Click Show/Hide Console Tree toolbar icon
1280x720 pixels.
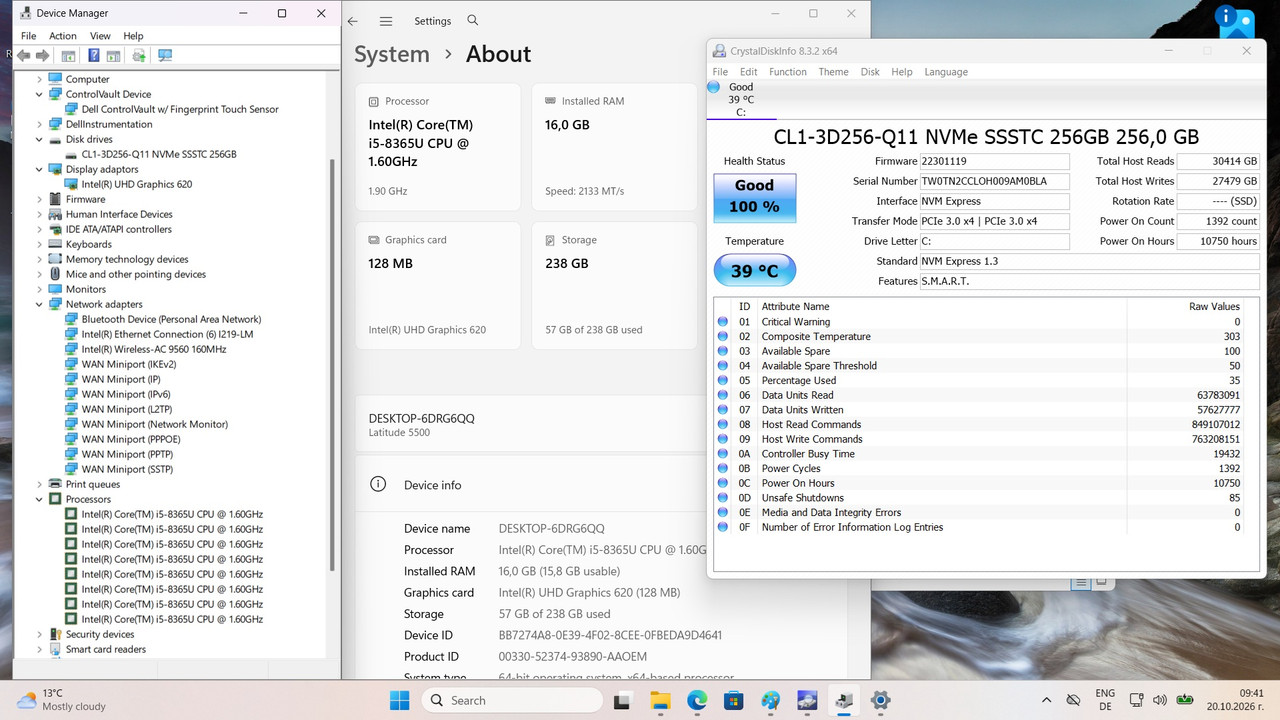click(68, 56)
